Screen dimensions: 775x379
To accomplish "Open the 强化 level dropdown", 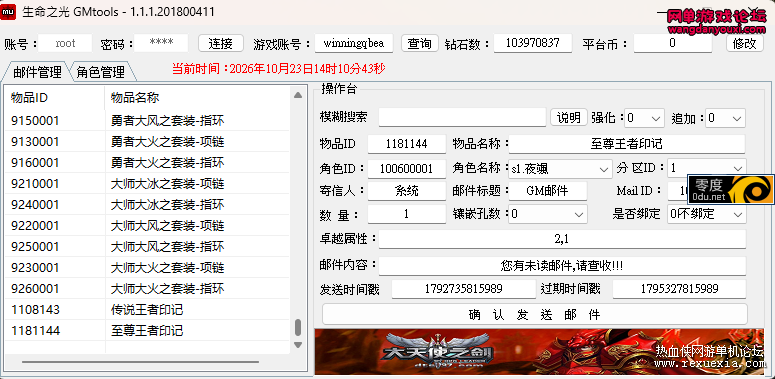I will [645, 118].
